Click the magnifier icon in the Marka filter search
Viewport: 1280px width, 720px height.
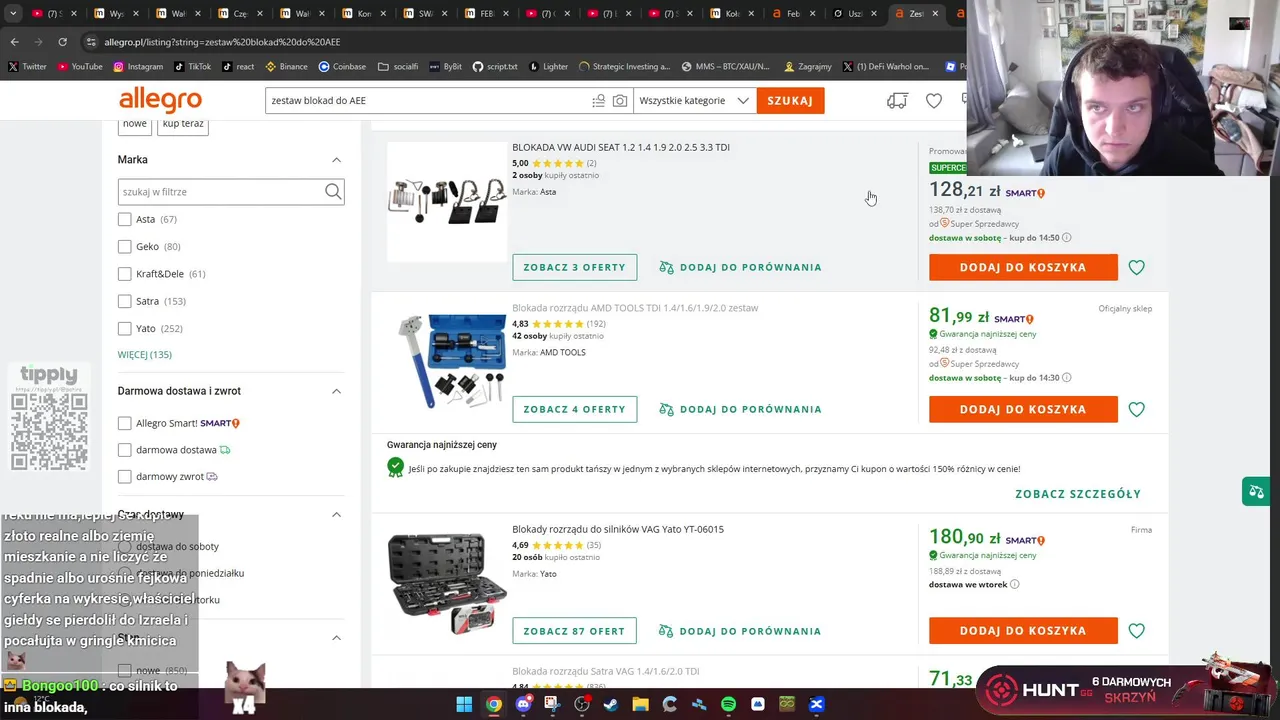coord(333,191)
